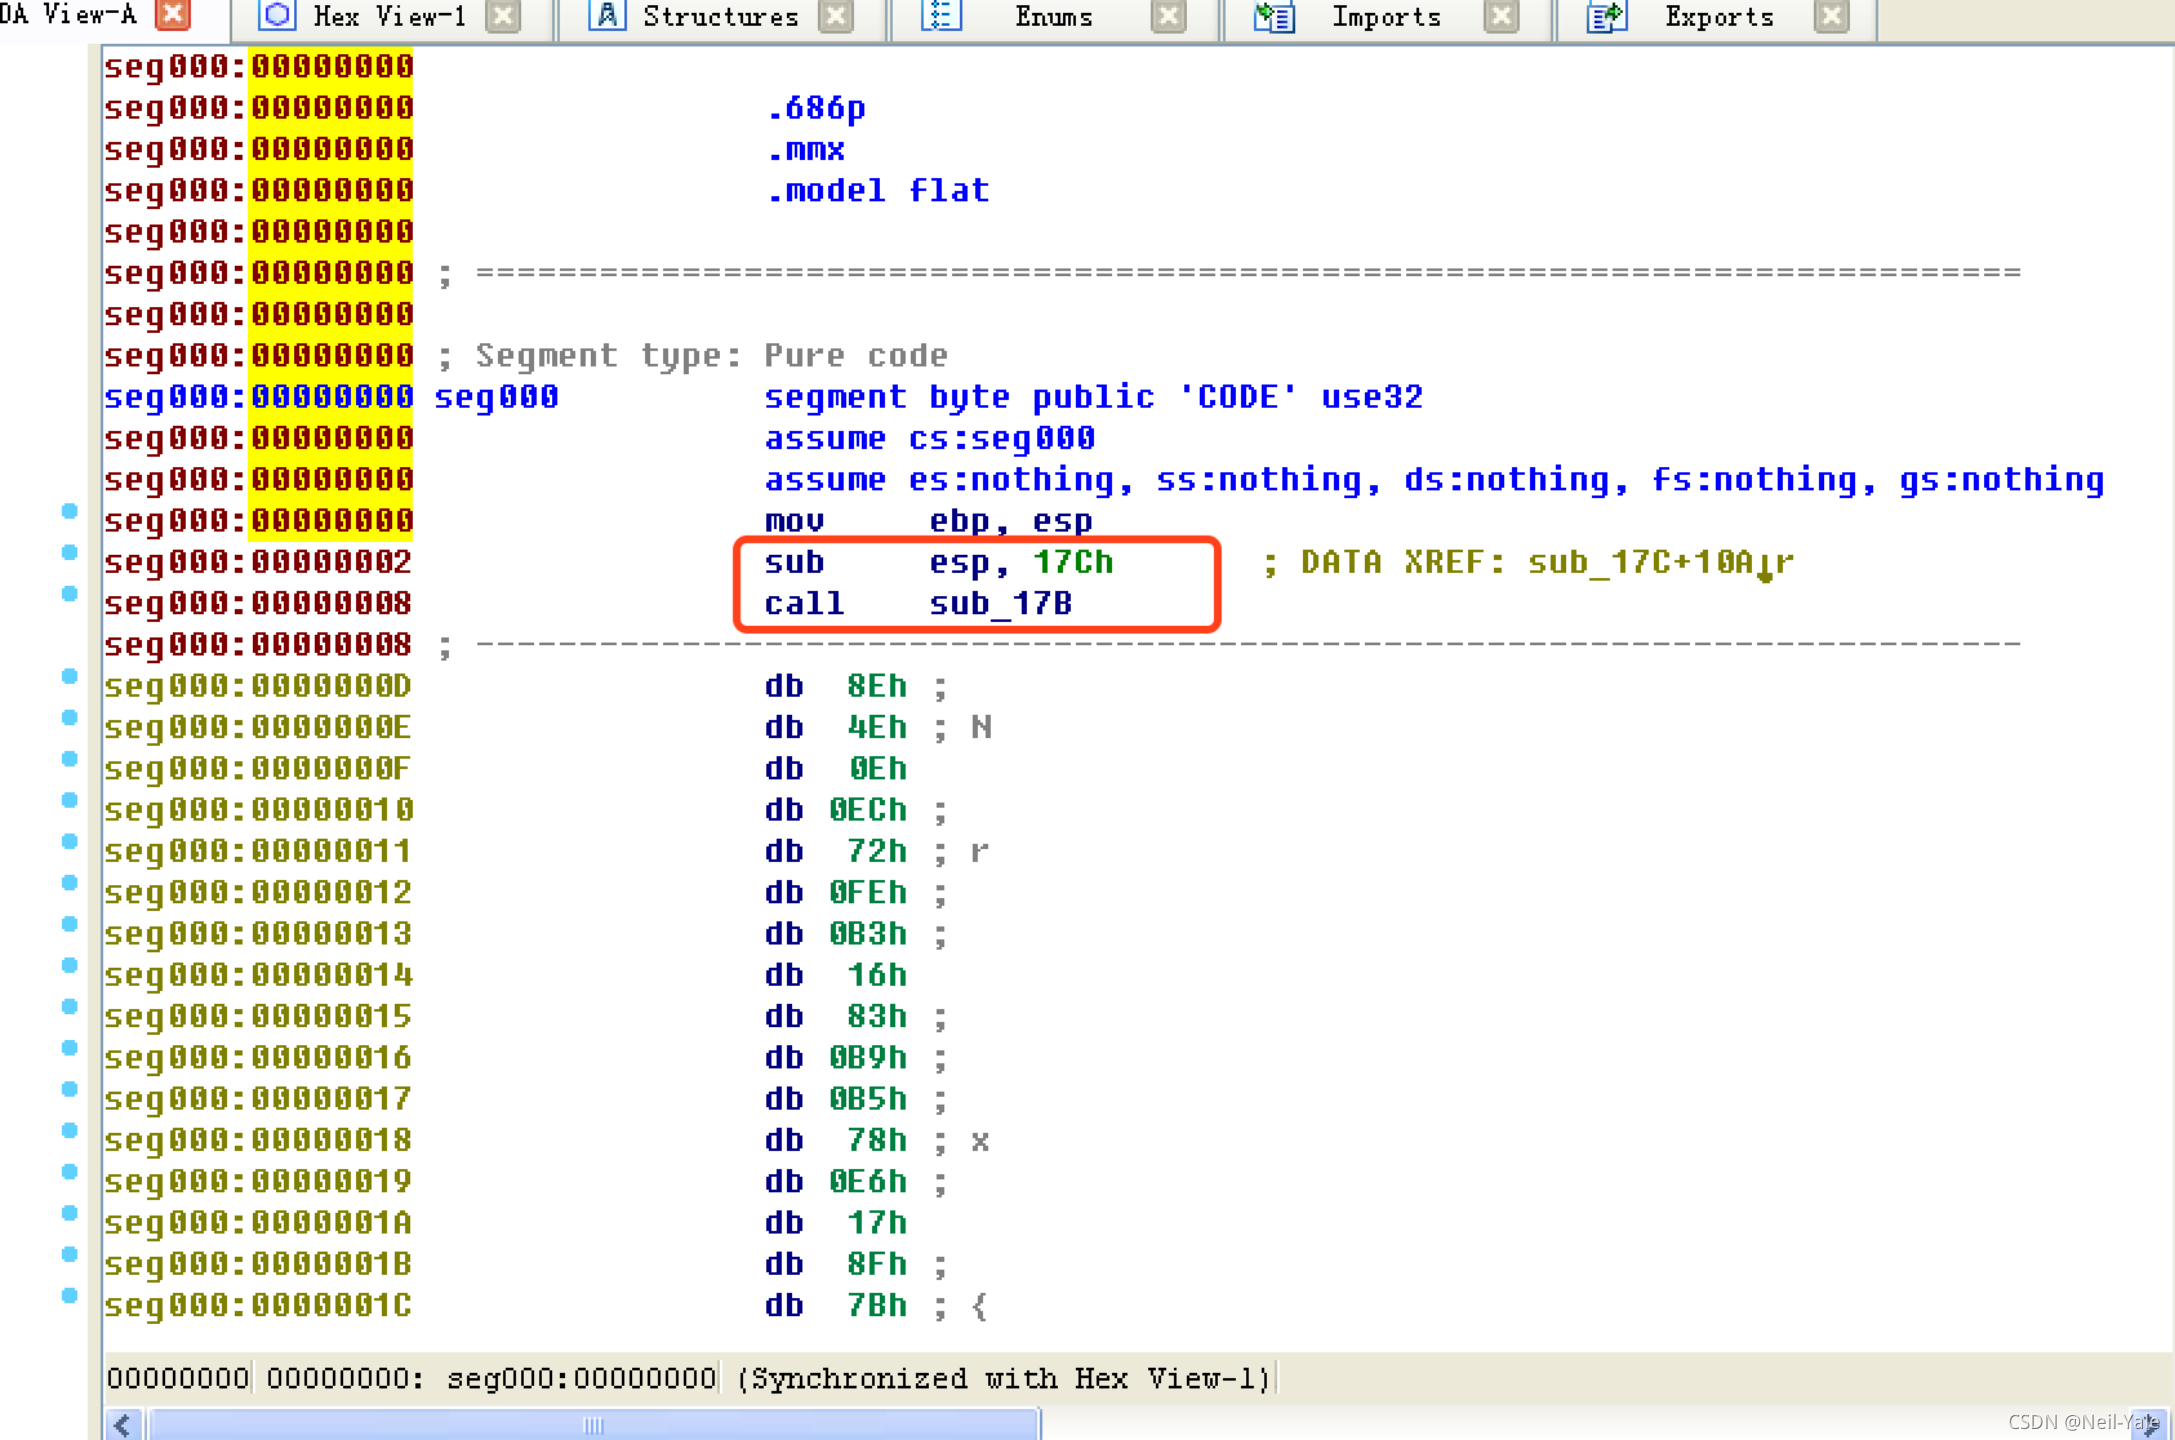Jump to sub_17B call target
Viewport: 2175px width, 1440px height.
(1000, 604)
